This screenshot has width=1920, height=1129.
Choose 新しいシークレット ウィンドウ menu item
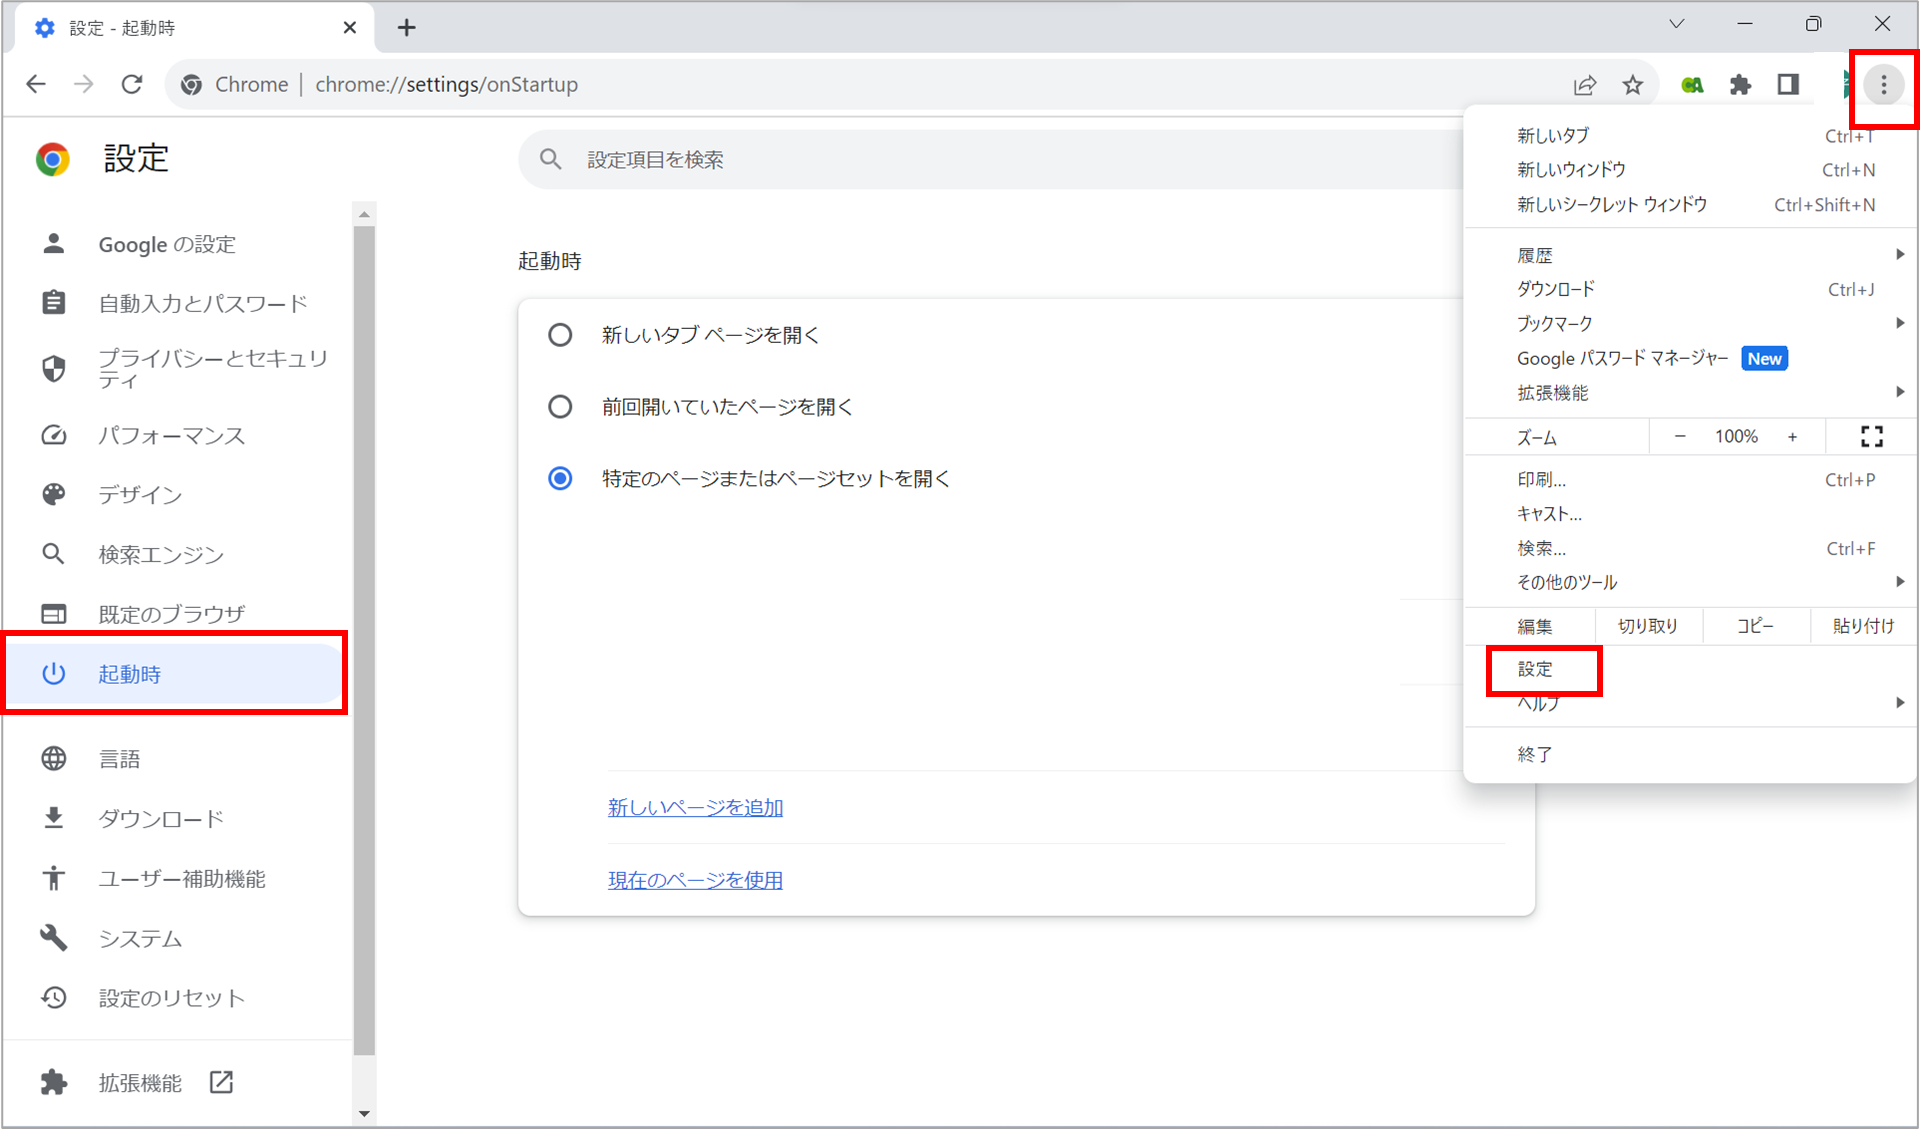point(1612,205)
